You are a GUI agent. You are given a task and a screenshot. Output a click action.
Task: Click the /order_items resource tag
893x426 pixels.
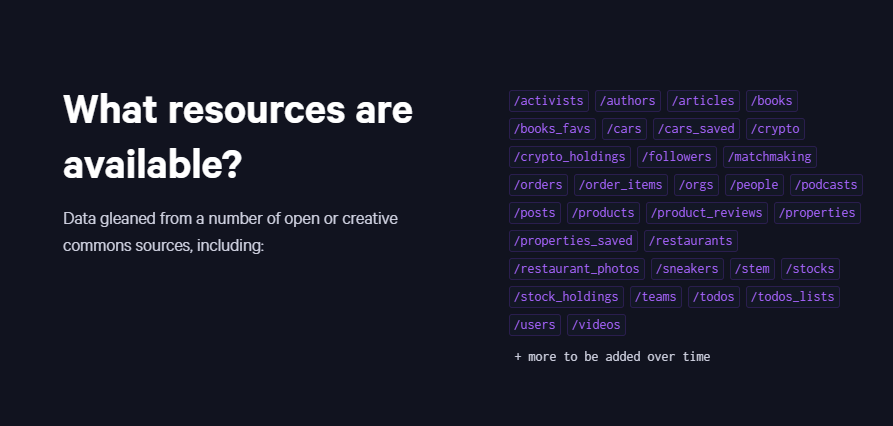pos(621,185)
